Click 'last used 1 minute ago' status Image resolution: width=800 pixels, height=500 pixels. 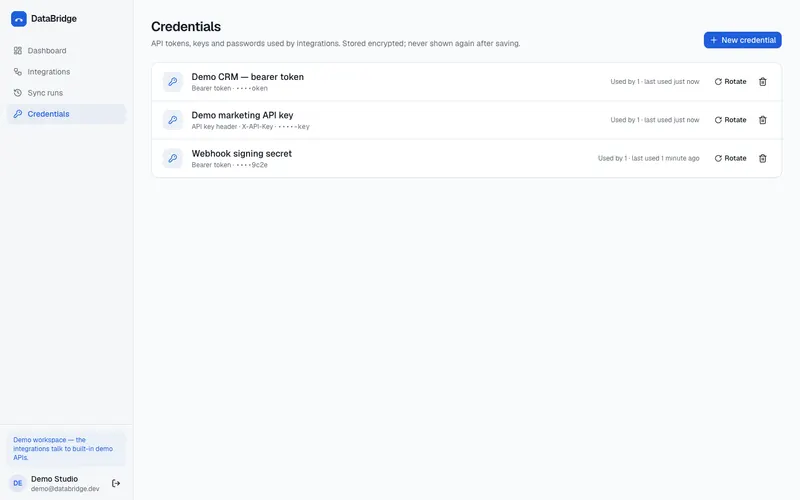click(648, 158)
